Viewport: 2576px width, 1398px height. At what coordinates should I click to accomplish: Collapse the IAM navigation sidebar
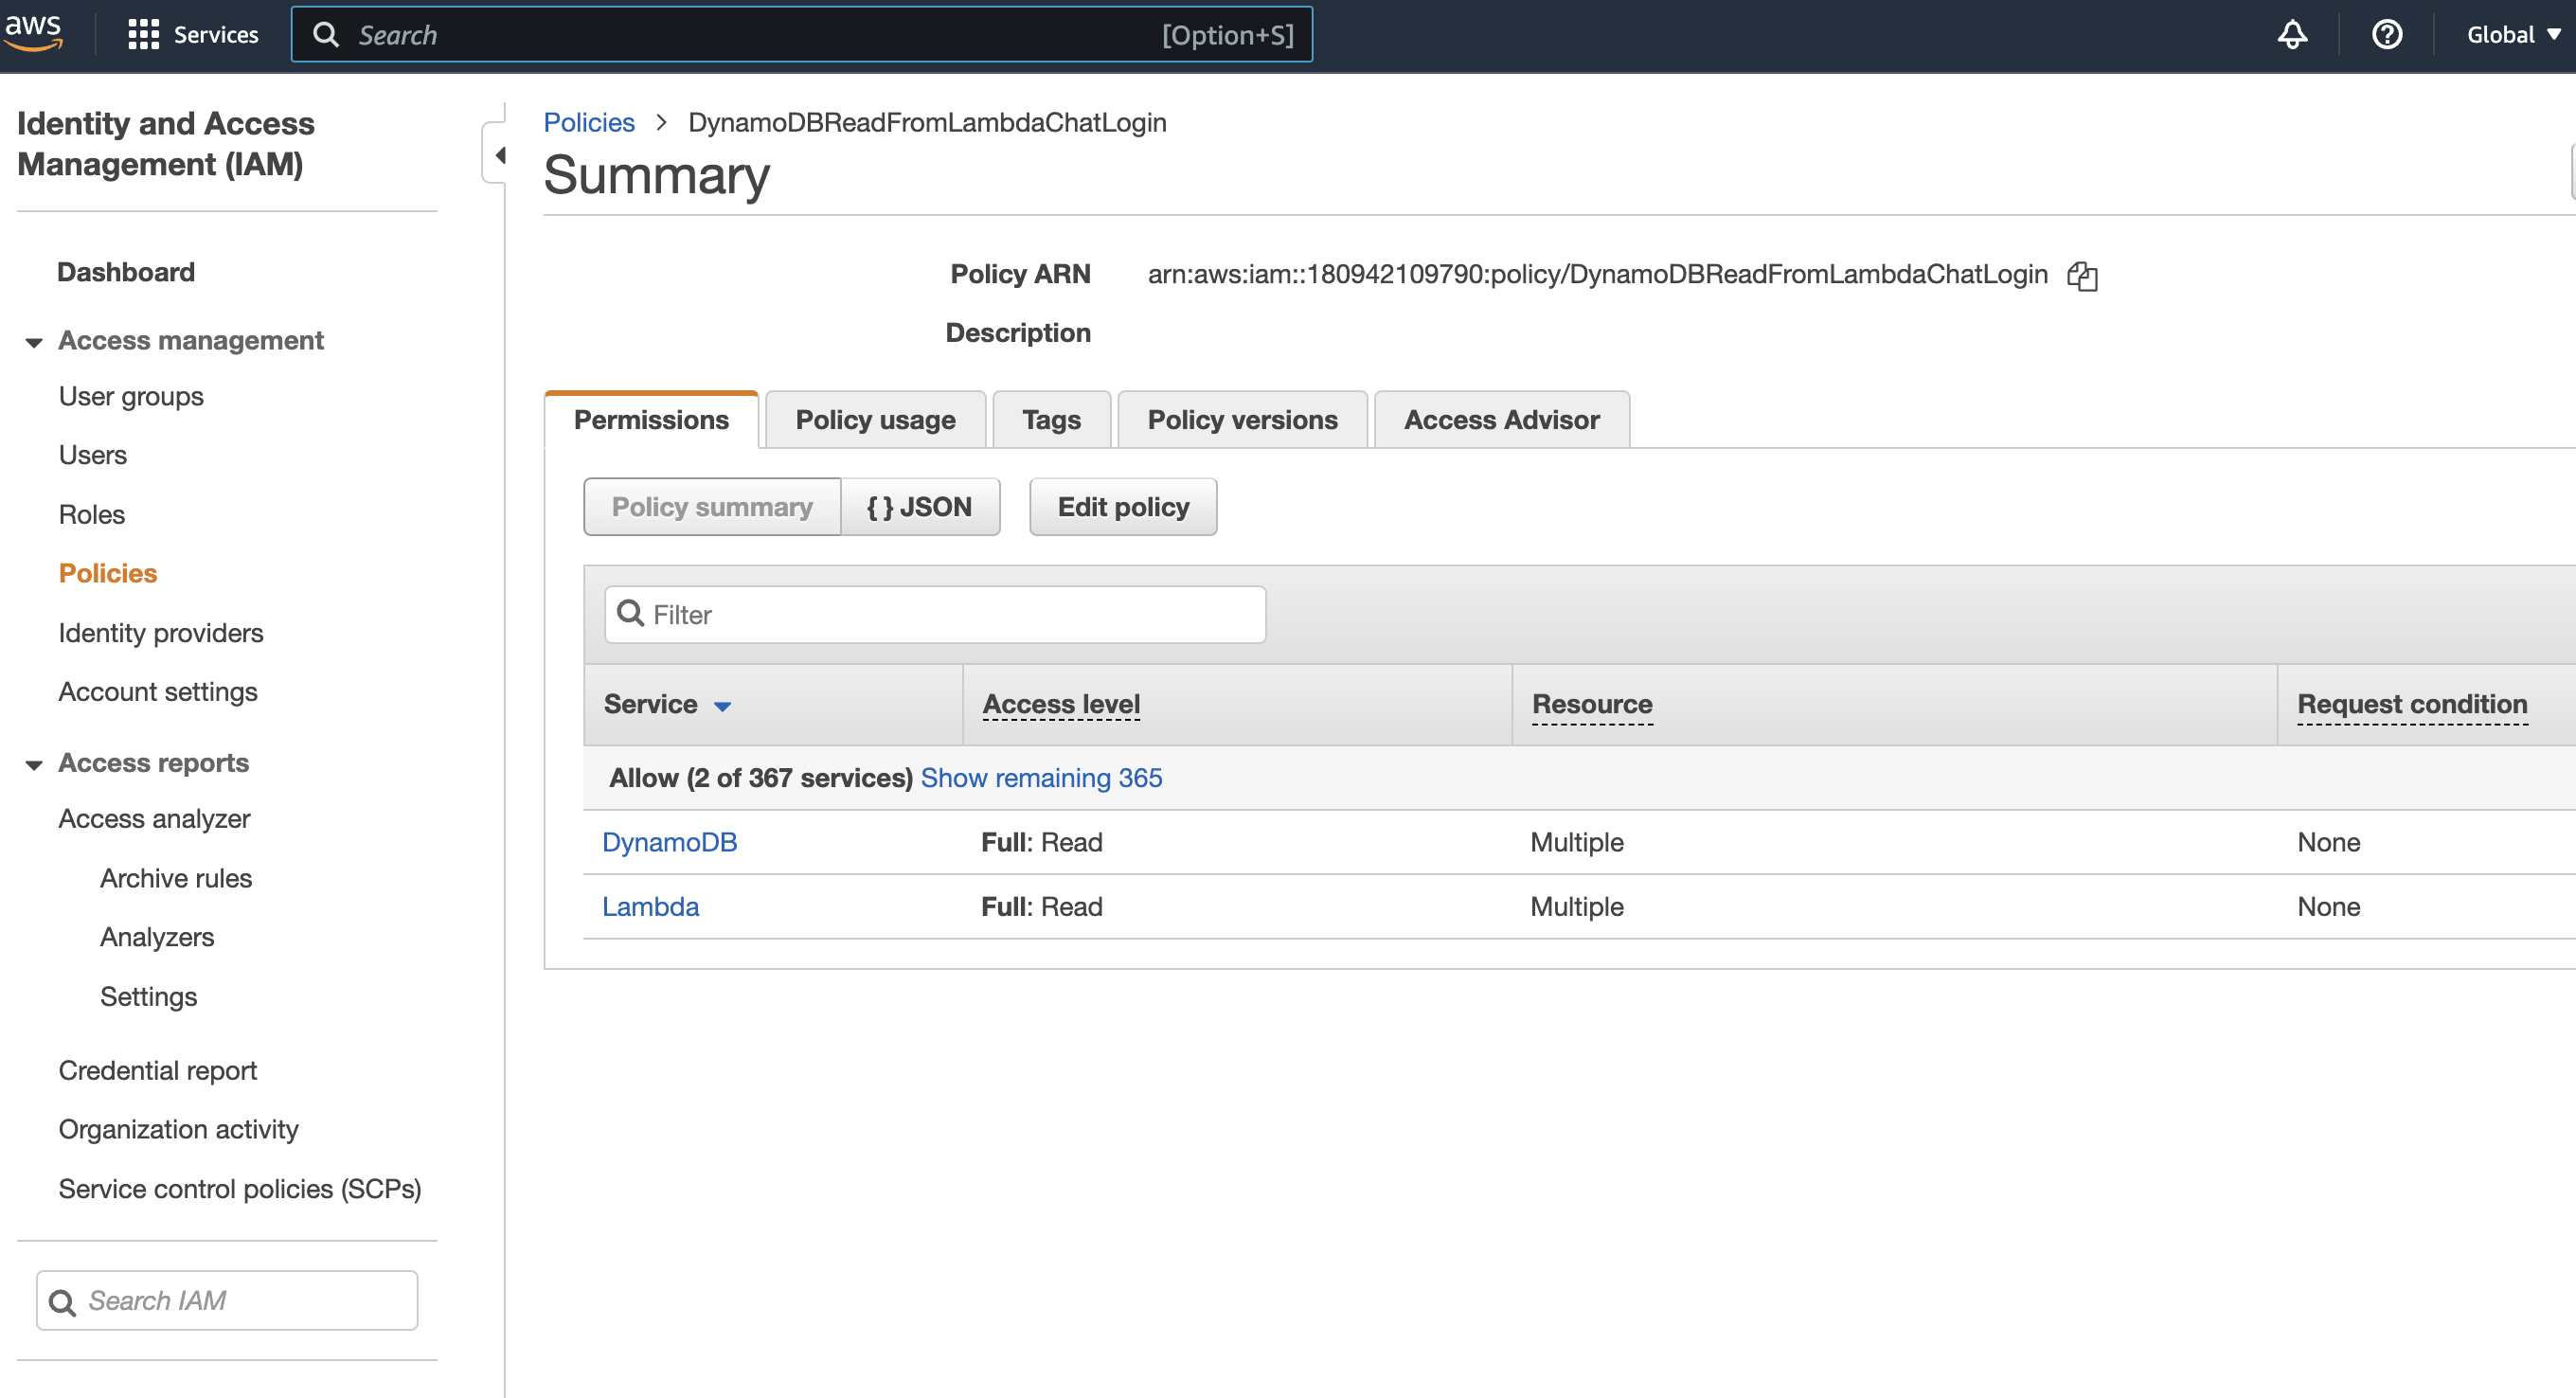(497, 155)
